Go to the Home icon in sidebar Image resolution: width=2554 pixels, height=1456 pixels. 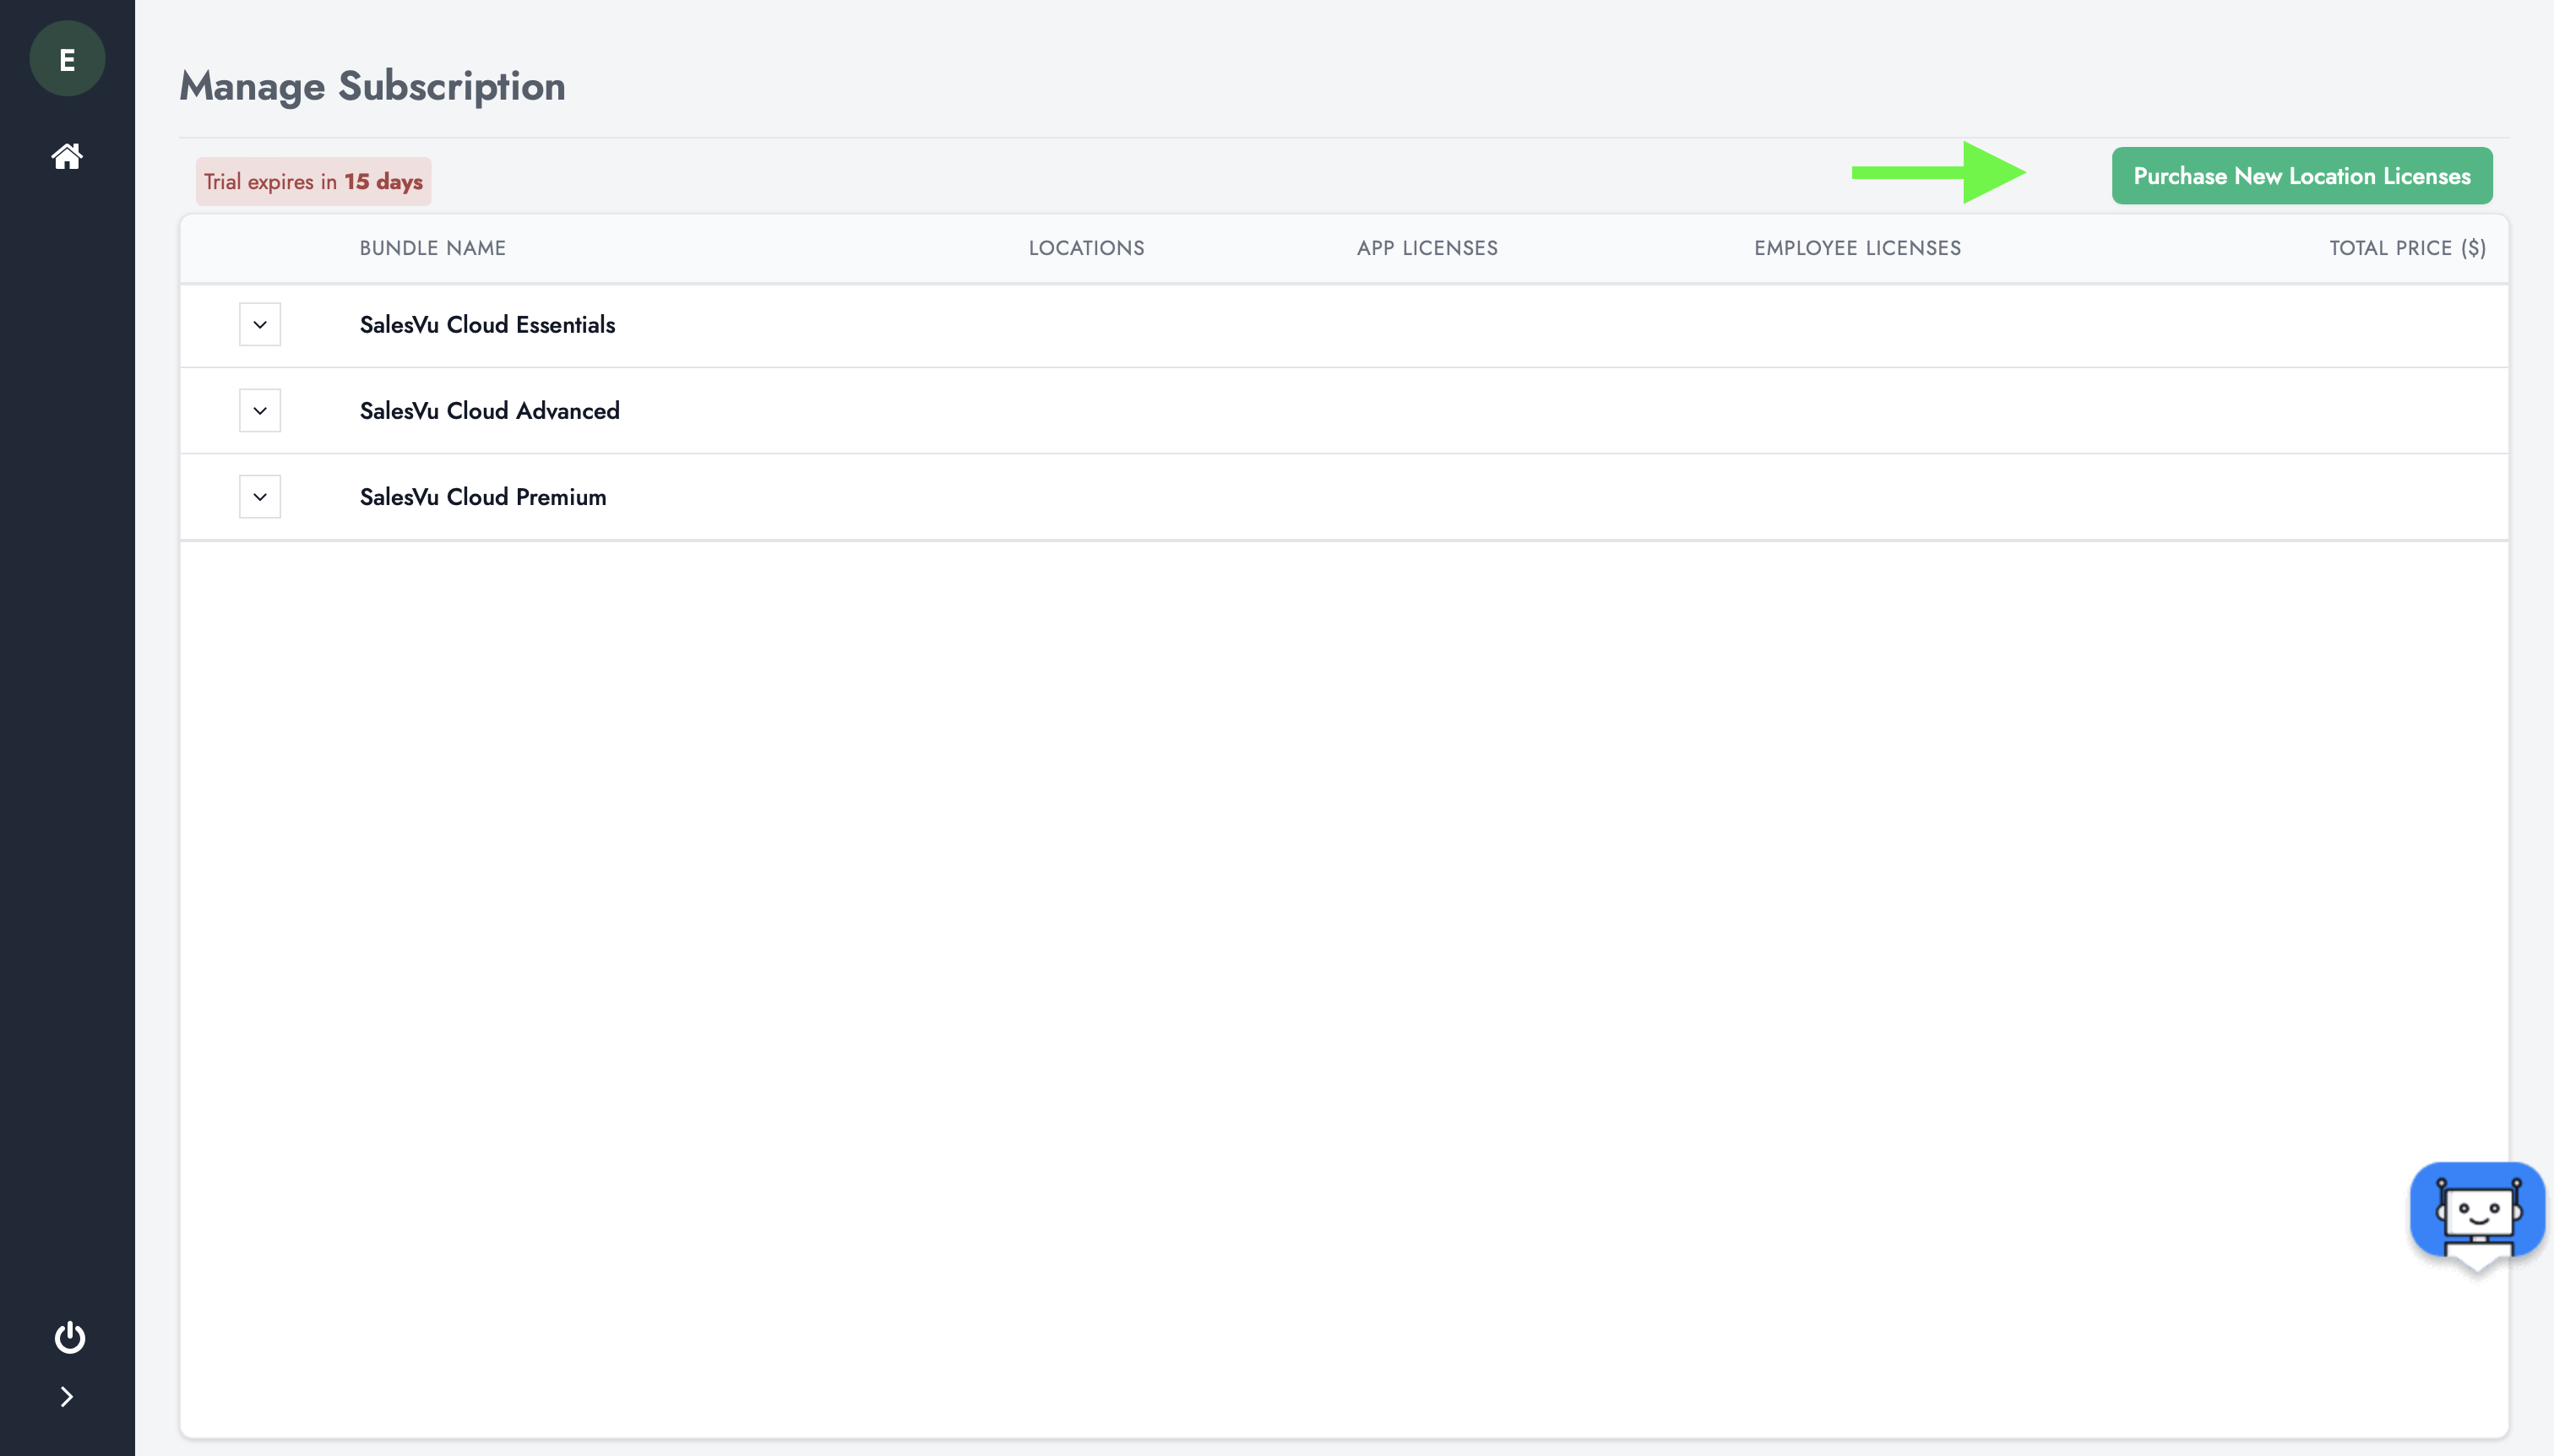click(67, 157)
